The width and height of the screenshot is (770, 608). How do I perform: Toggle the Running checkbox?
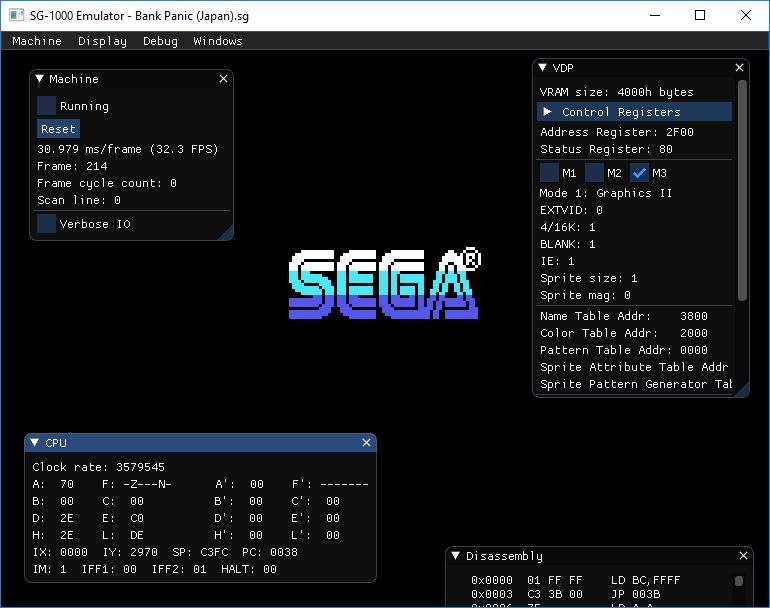coord(47,105)
